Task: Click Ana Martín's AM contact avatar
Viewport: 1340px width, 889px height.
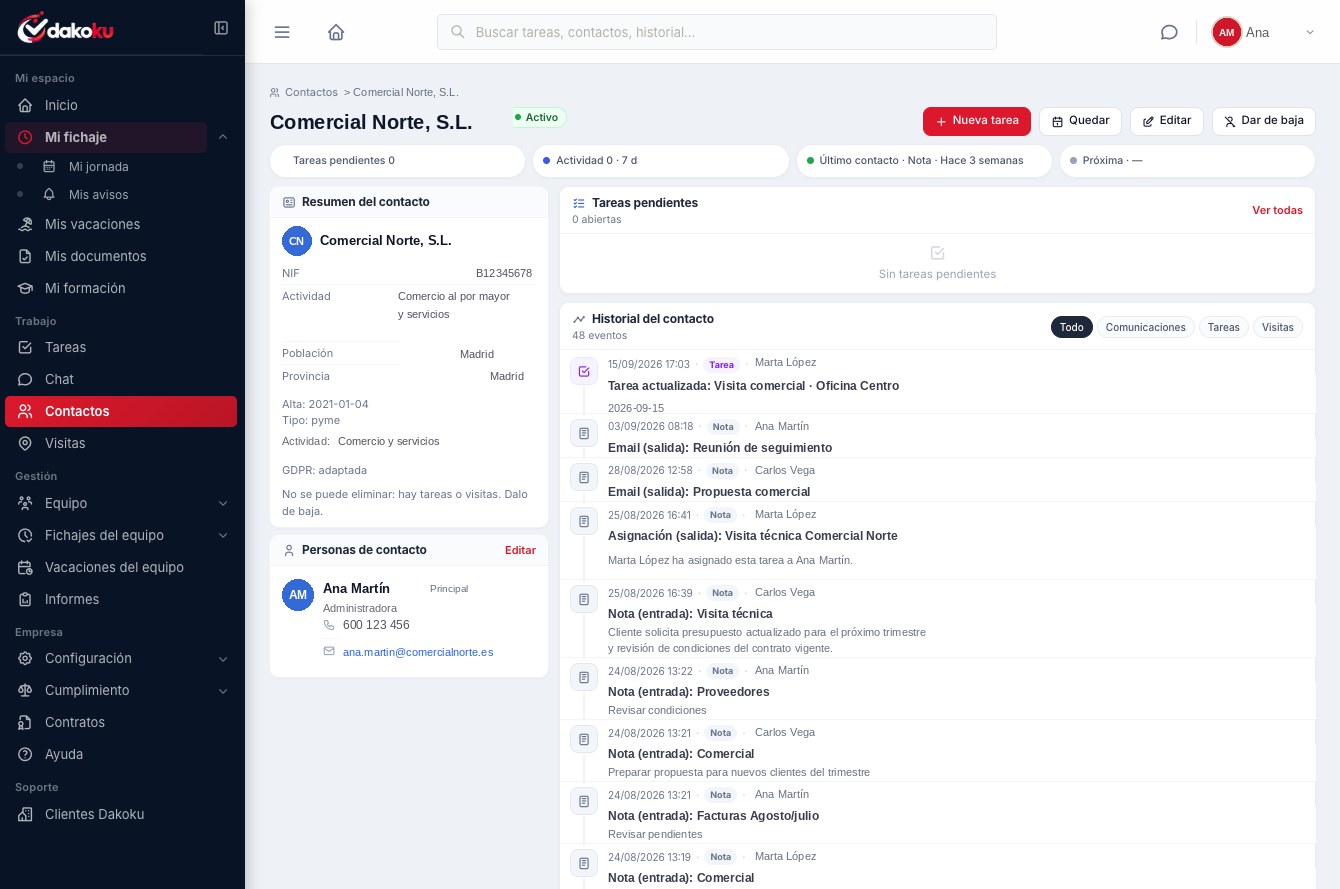Action: click(x=298, y=595)
